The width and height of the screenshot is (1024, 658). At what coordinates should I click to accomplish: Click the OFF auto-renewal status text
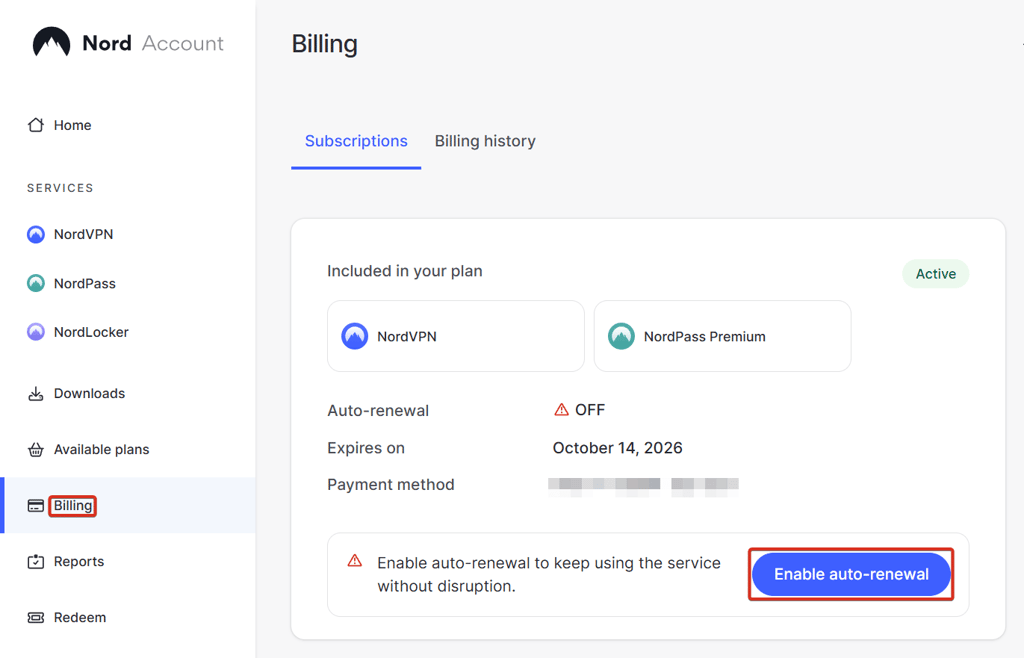coord(590,410)
